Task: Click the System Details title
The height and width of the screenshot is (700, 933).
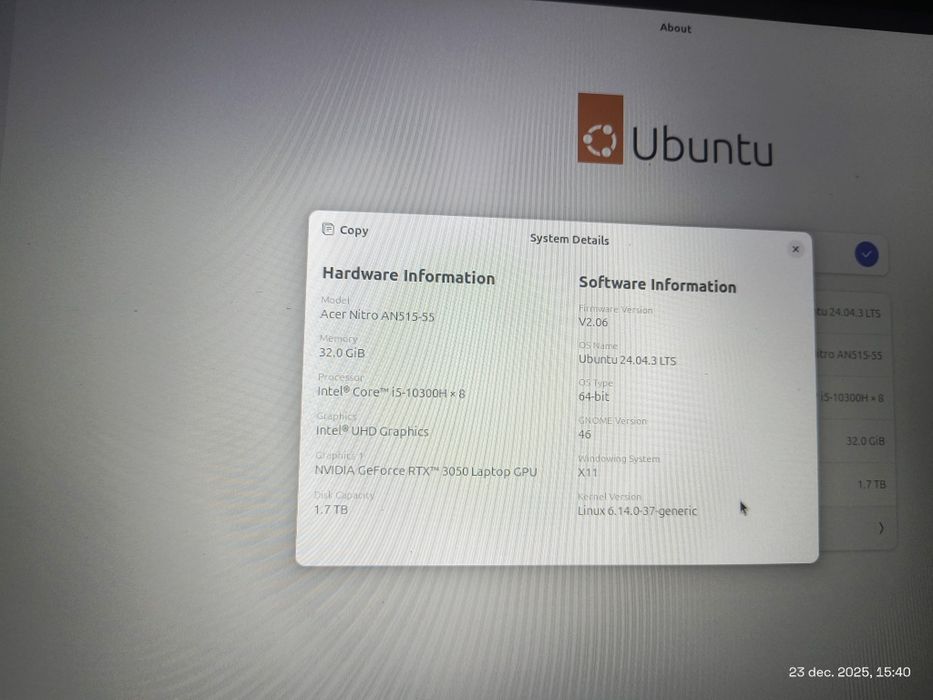Action: (x=569, y=239)
